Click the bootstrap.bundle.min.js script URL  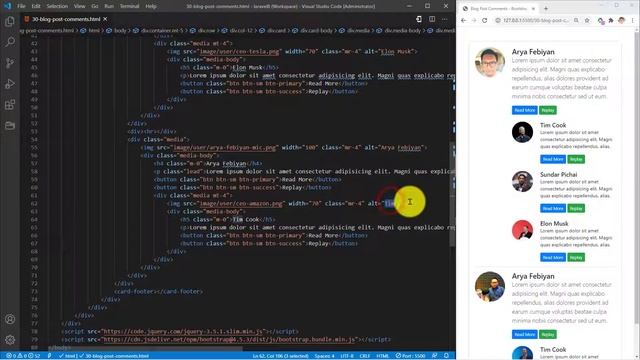point(229,340)
